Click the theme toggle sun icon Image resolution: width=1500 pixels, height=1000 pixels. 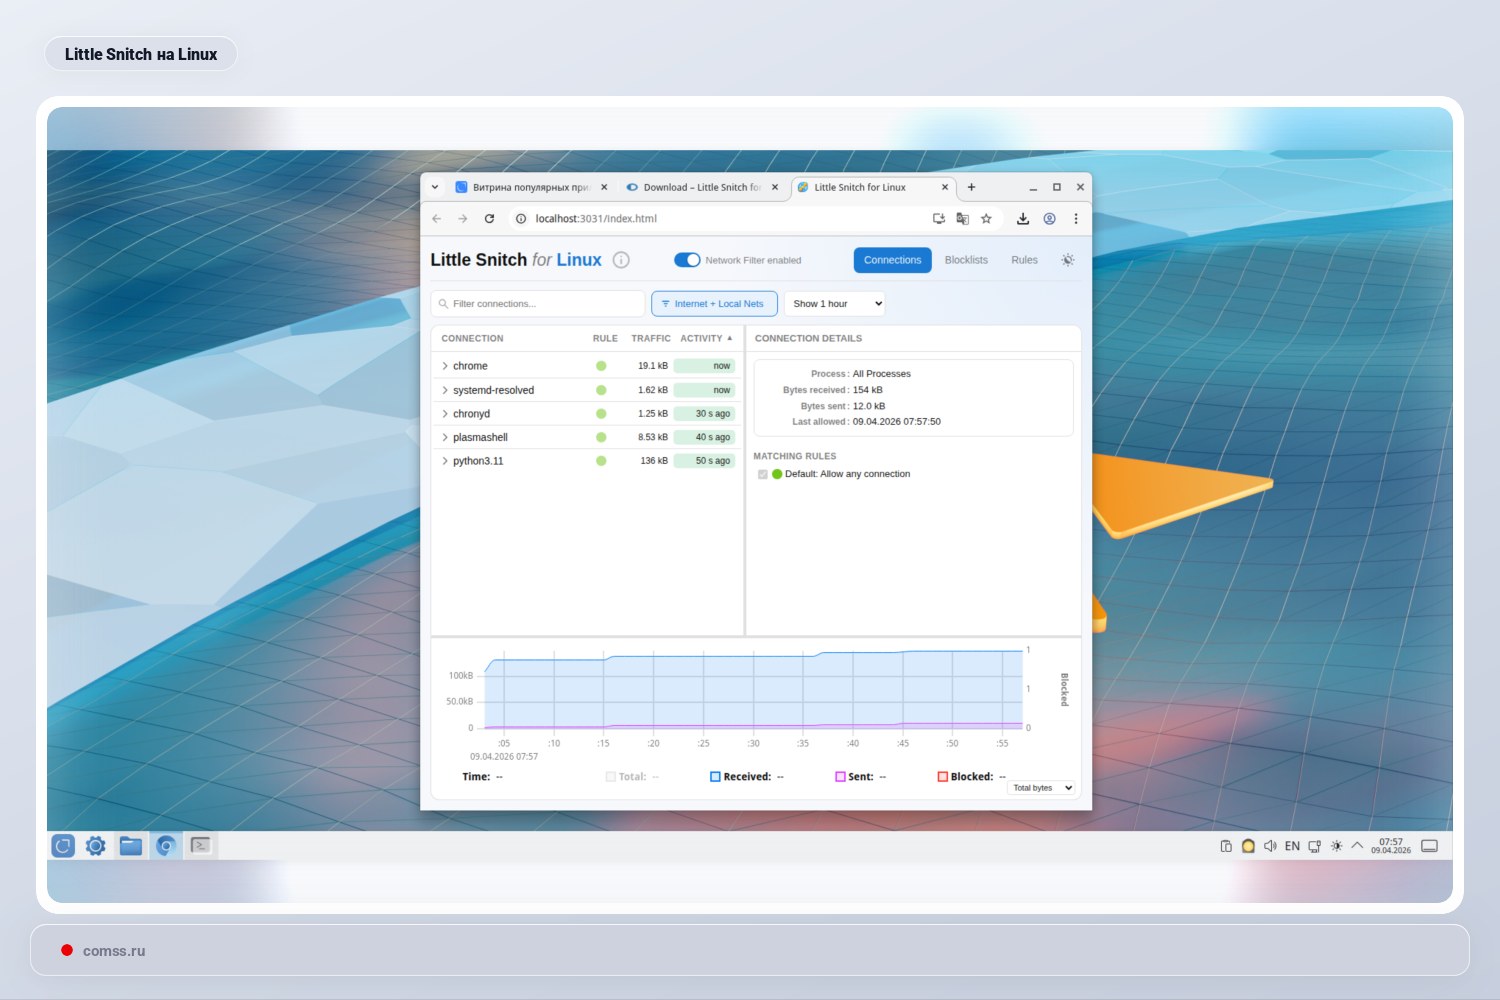click(x=1067, y=260)
